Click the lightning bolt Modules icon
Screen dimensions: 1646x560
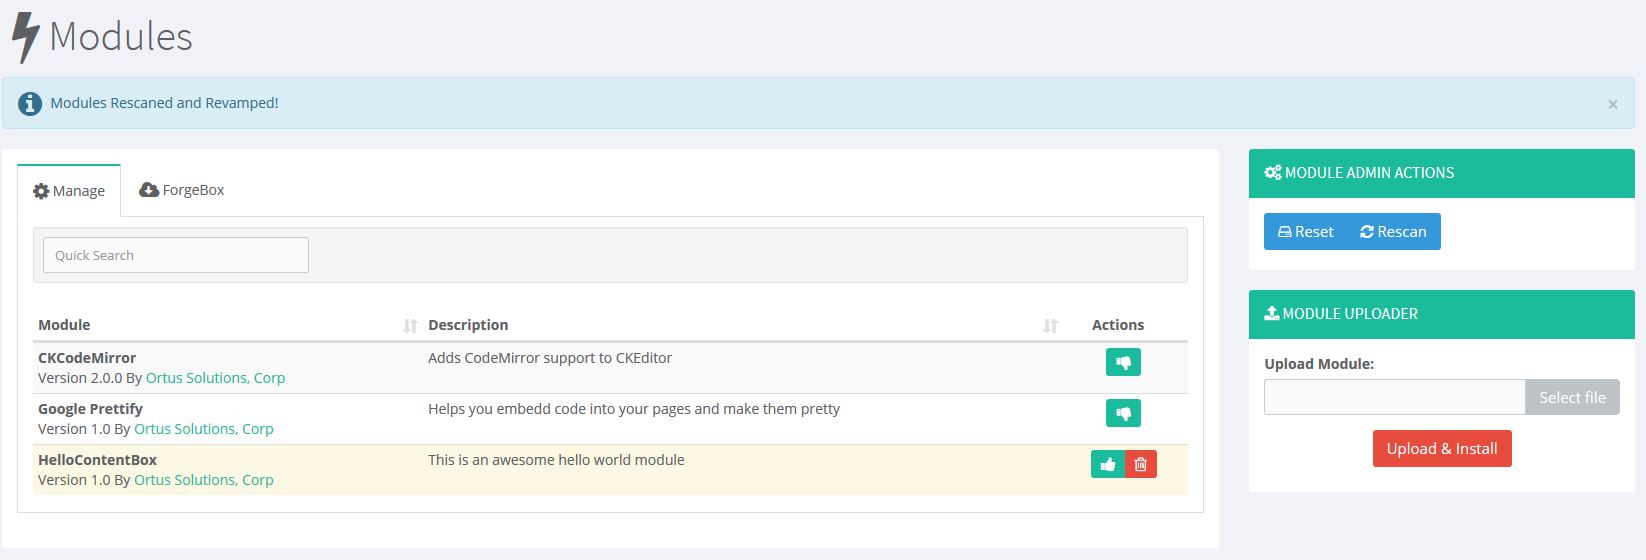click(26, 38)
